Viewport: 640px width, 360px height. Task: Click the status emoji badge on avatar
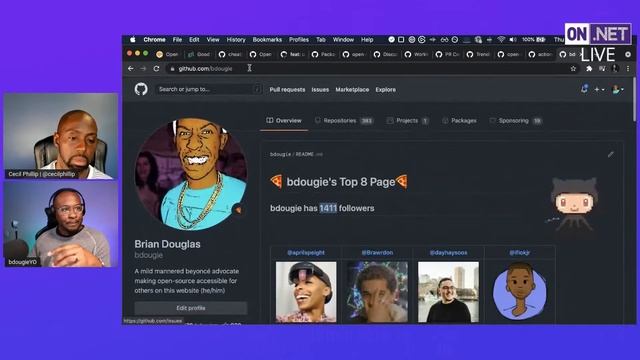pos(238,210)
